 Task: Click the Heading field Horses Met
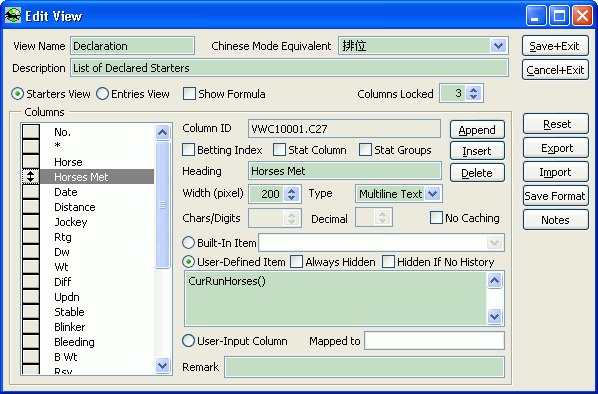point(345,171)
